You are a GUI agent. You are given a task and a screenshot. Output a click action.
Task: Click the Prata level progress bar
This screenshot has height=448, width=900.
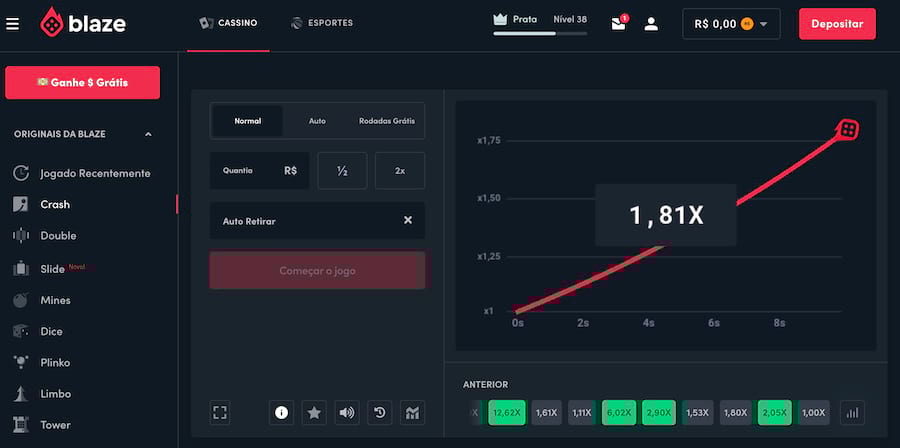[x=540, y=34]
